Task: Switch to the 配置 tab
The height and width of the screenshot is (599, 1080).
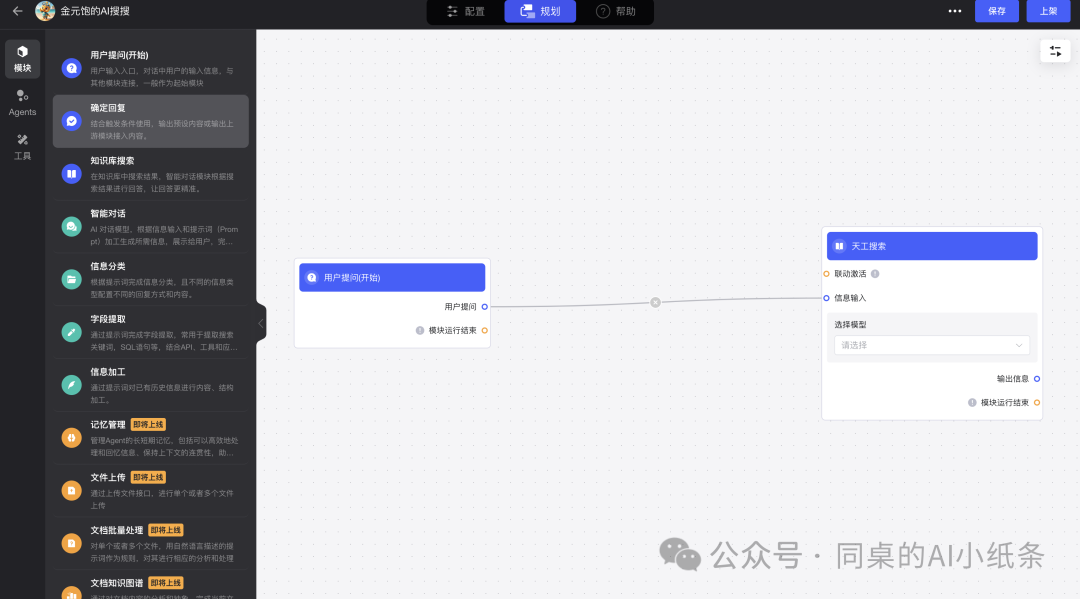Action: click(466, 11)
